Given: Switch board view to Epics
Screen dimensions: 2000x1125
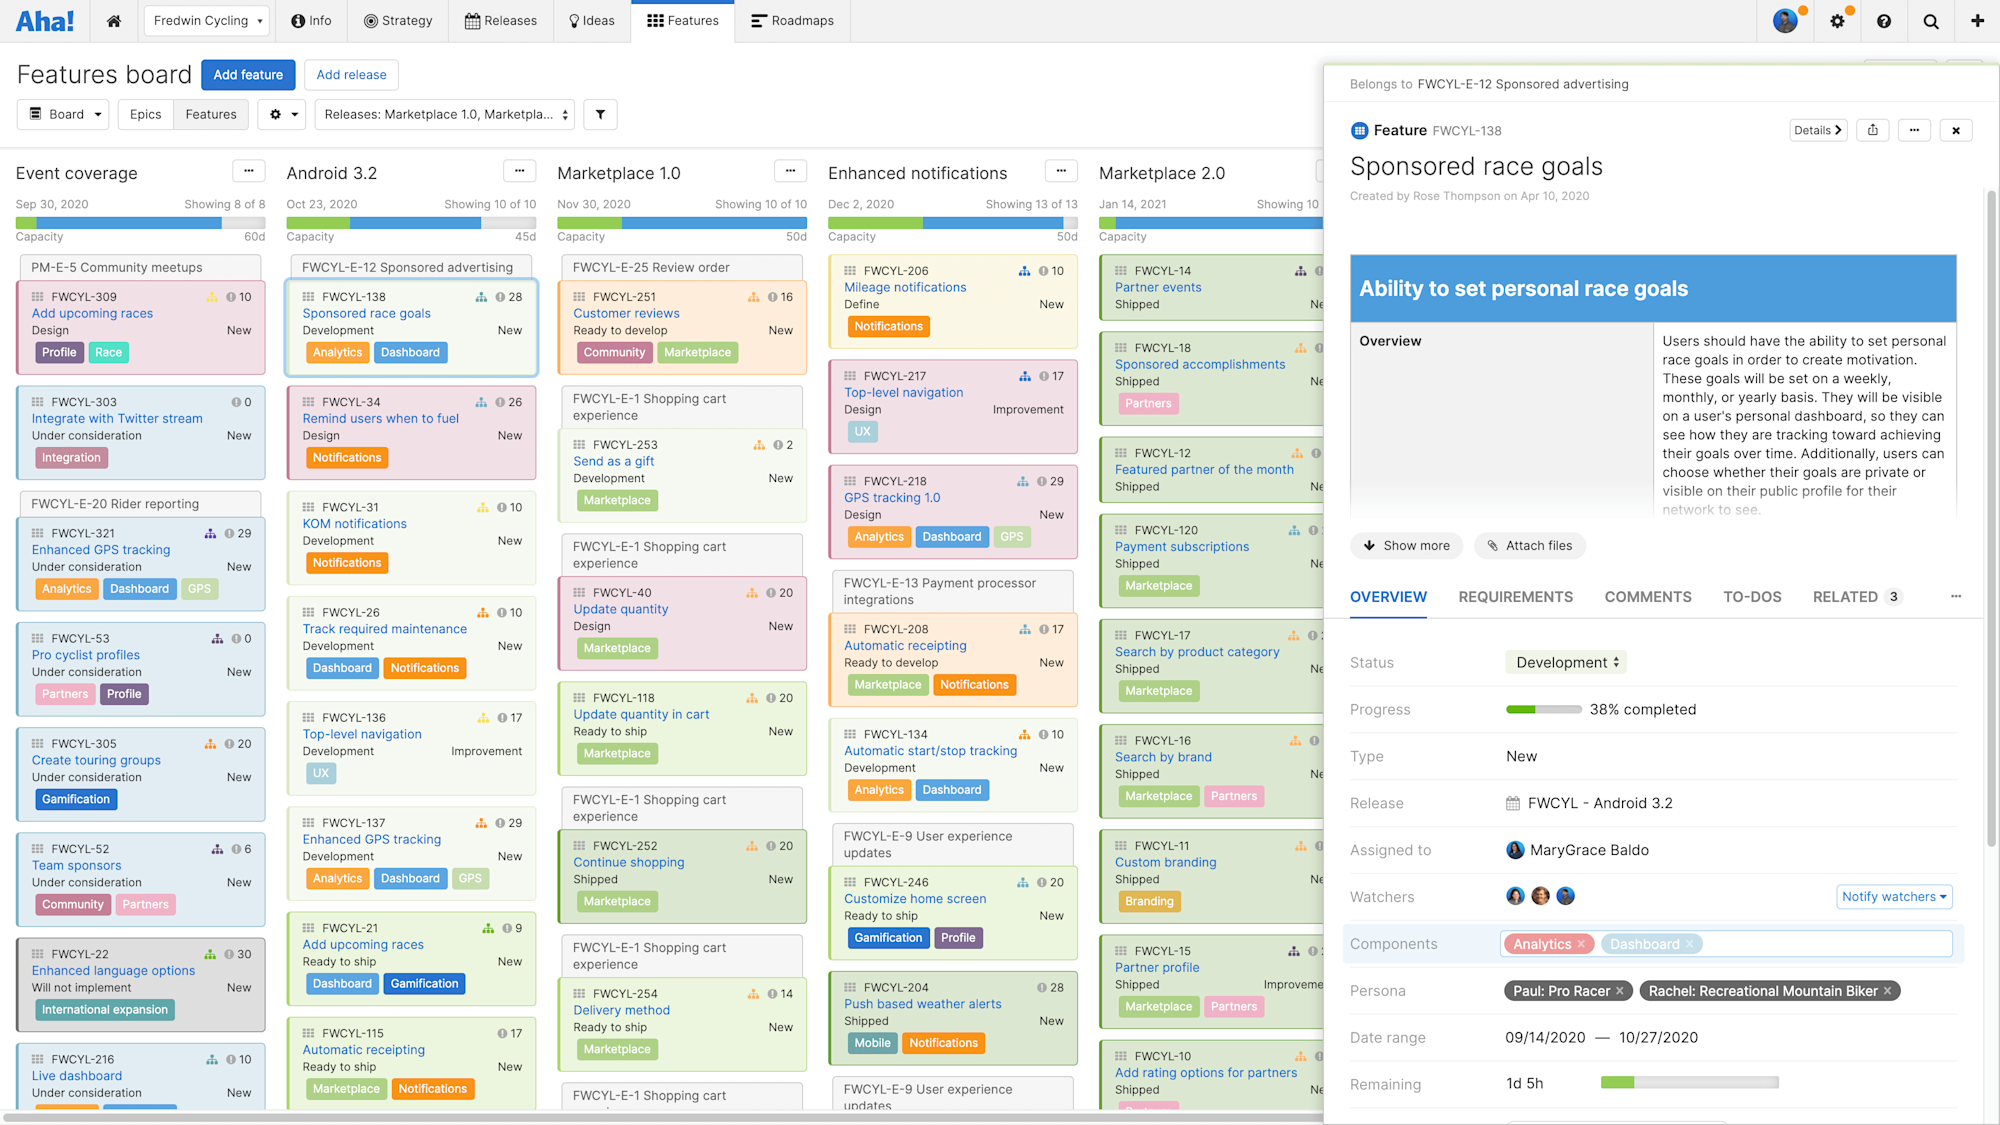Looking at the screenshot, I should point(145,114).
